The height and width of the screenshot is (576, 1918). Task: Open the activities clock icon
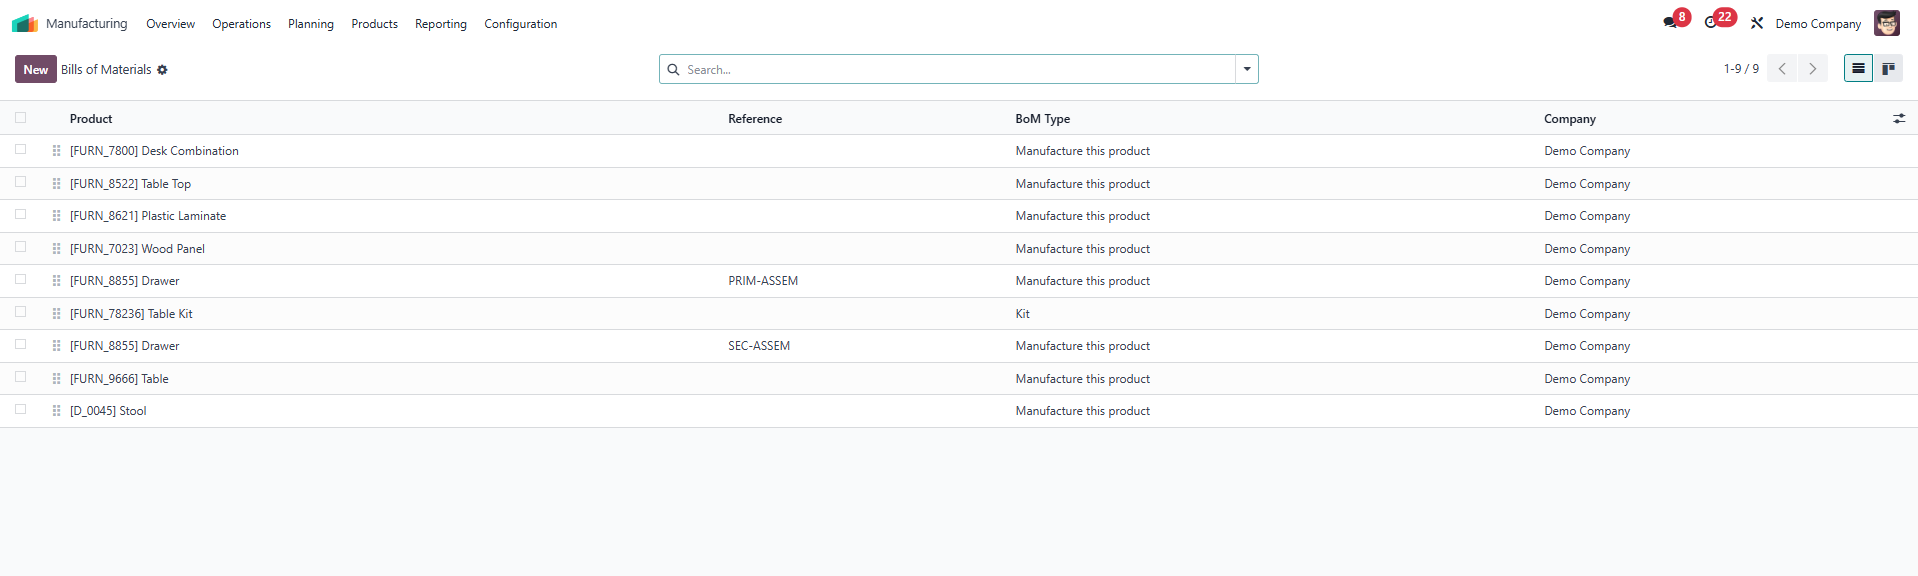point(1711,23)
